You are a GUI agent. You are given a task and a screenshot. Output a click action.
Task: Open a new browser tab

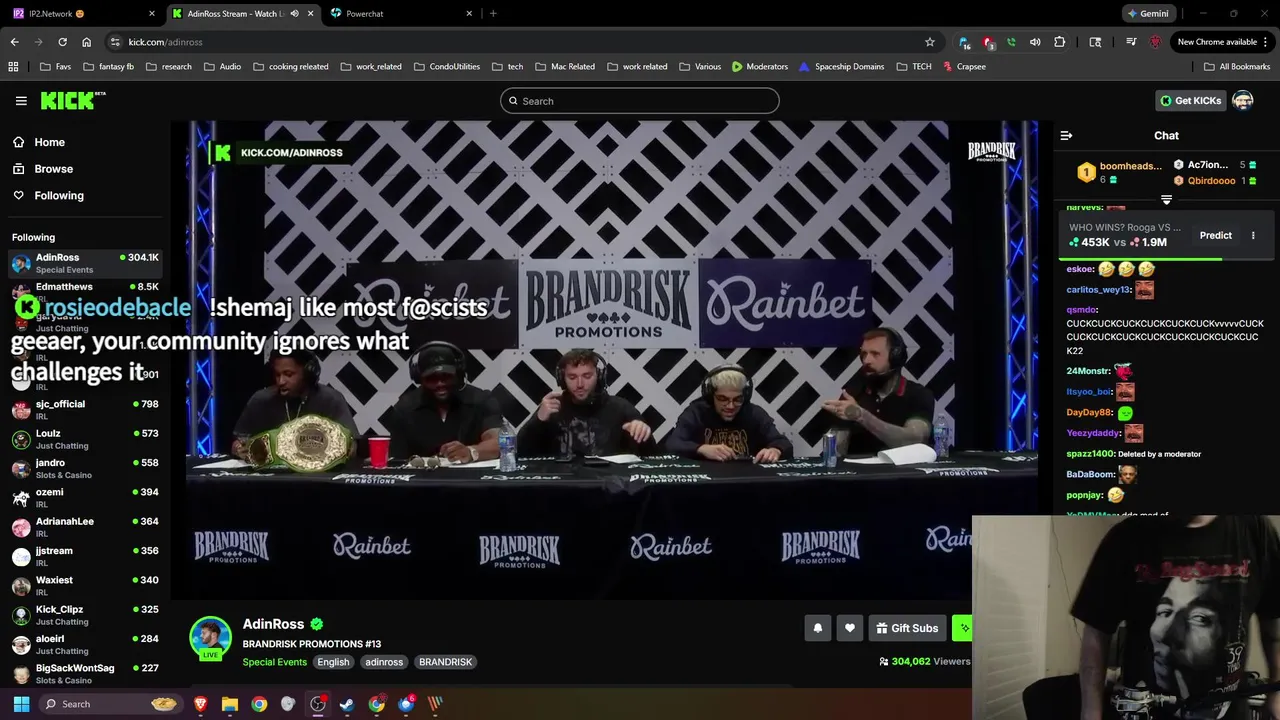coord(493,14)
